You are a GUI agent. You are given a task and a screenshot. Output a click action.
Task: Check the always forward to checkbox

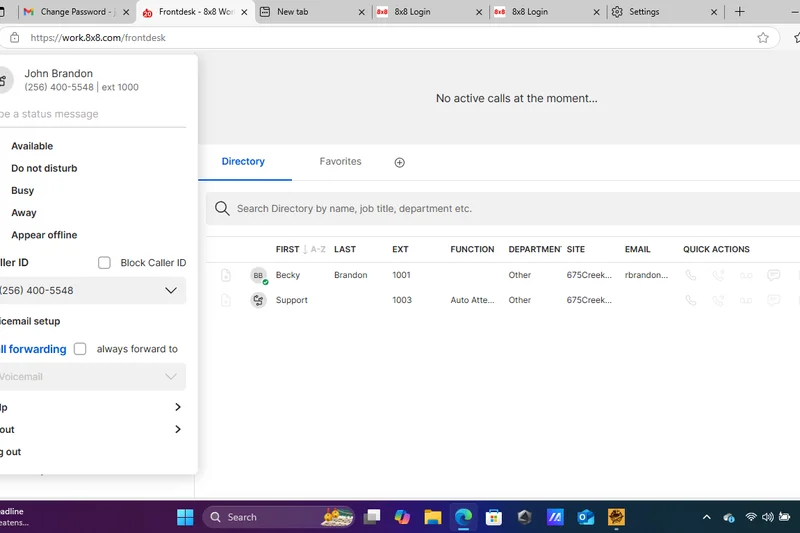[80, 349]
